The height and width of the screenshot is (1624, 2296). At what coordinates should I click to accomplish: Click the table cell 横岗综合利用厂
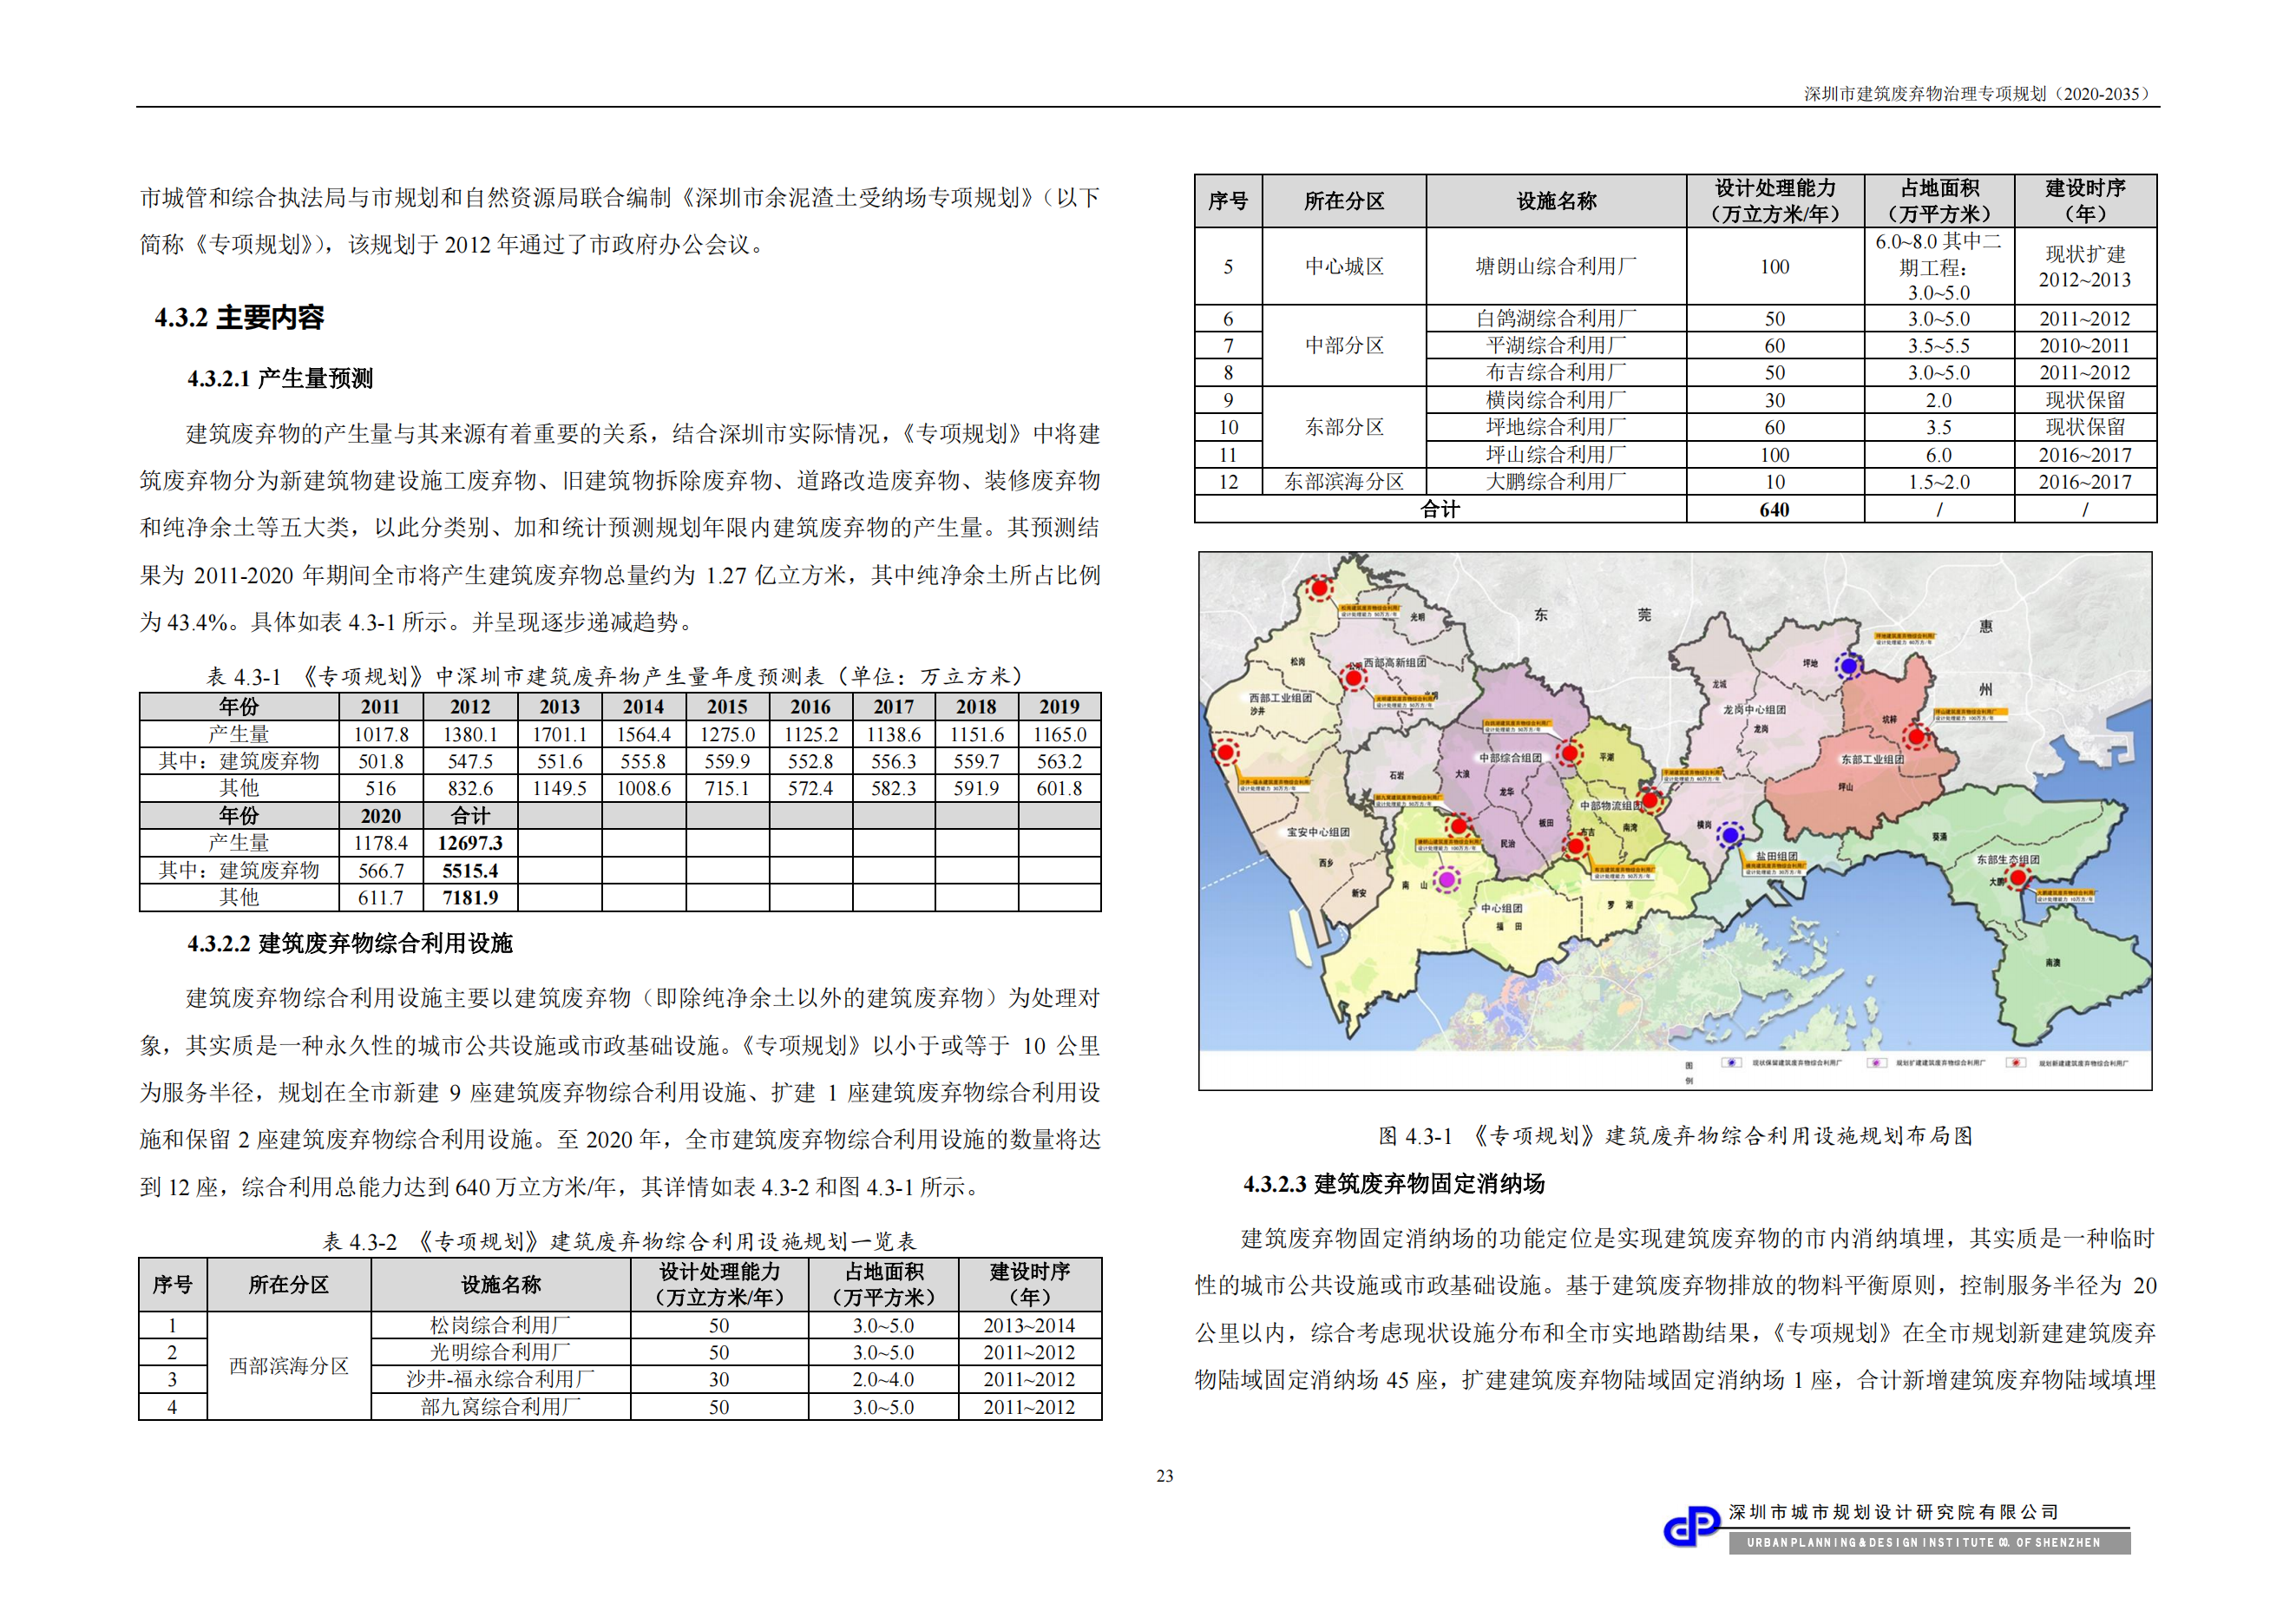(x=1557, y=400)
